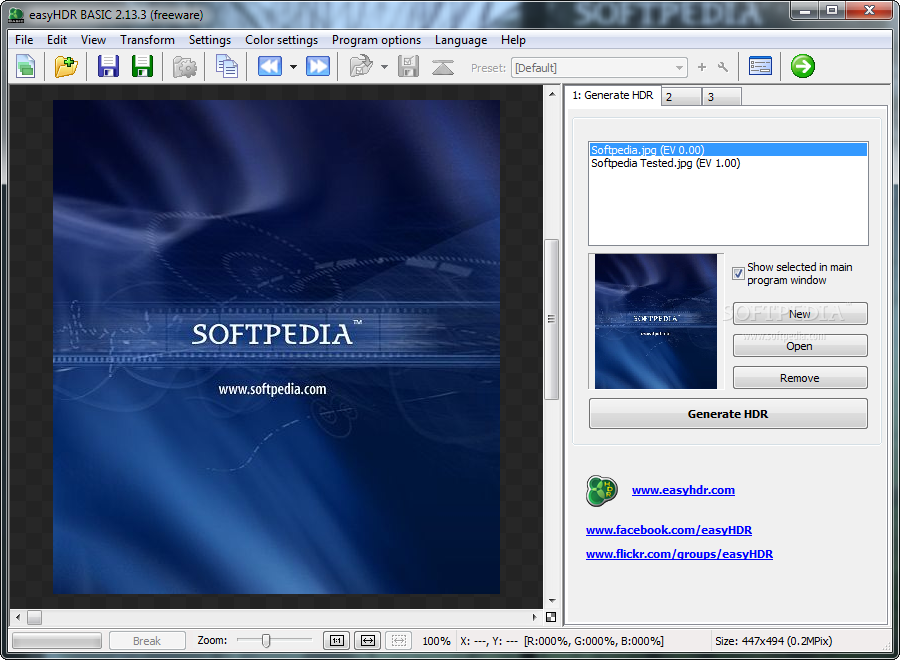Open the Help menu
The height and width of the screenshot is (660, 900).
tap(513, 40)
